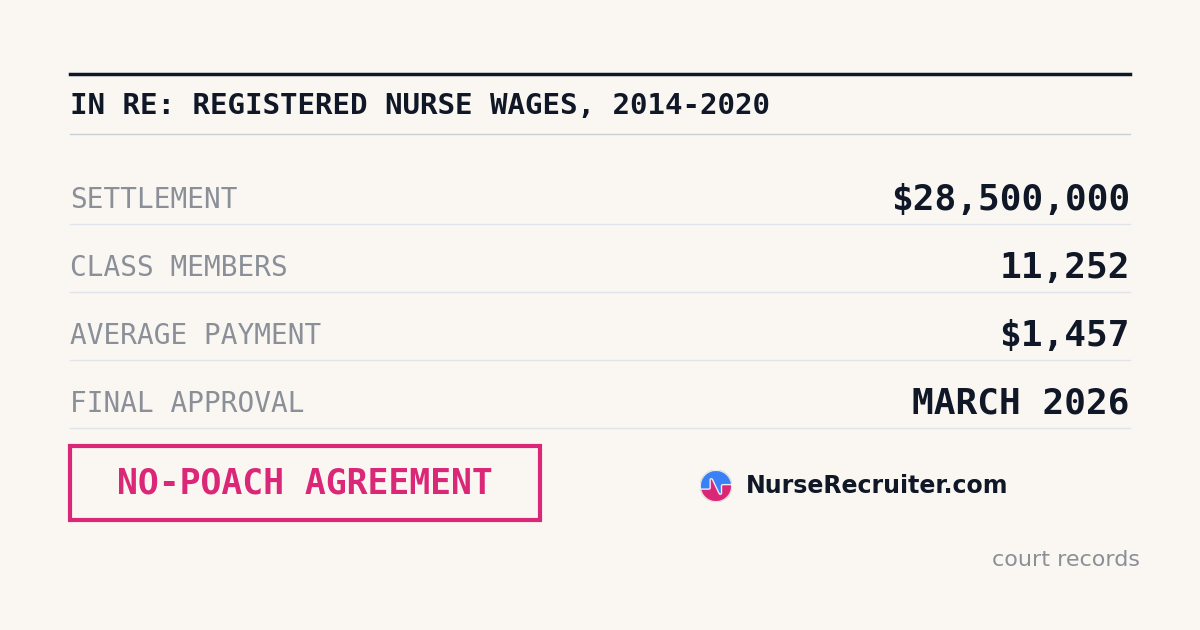1200x630 pixels.
Task: Click the divider line under FINAL APPROVAL row
Action: tap(600, 428)
